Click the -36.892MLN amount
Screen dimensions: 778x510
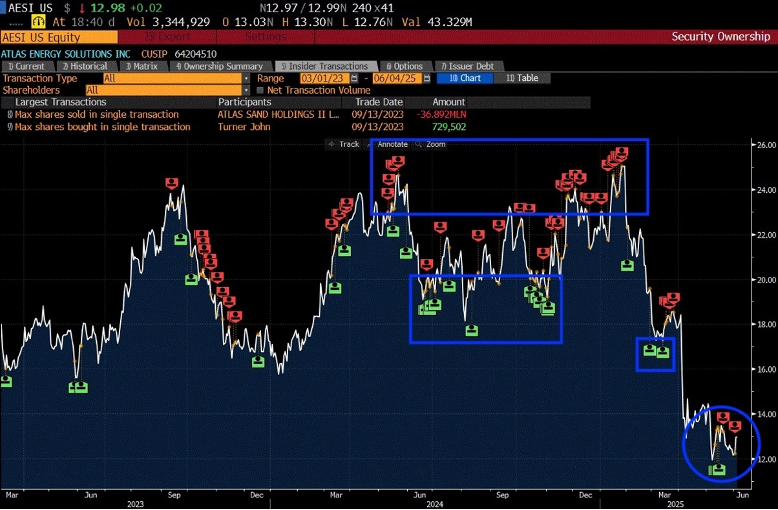click(x=441, y=115)
